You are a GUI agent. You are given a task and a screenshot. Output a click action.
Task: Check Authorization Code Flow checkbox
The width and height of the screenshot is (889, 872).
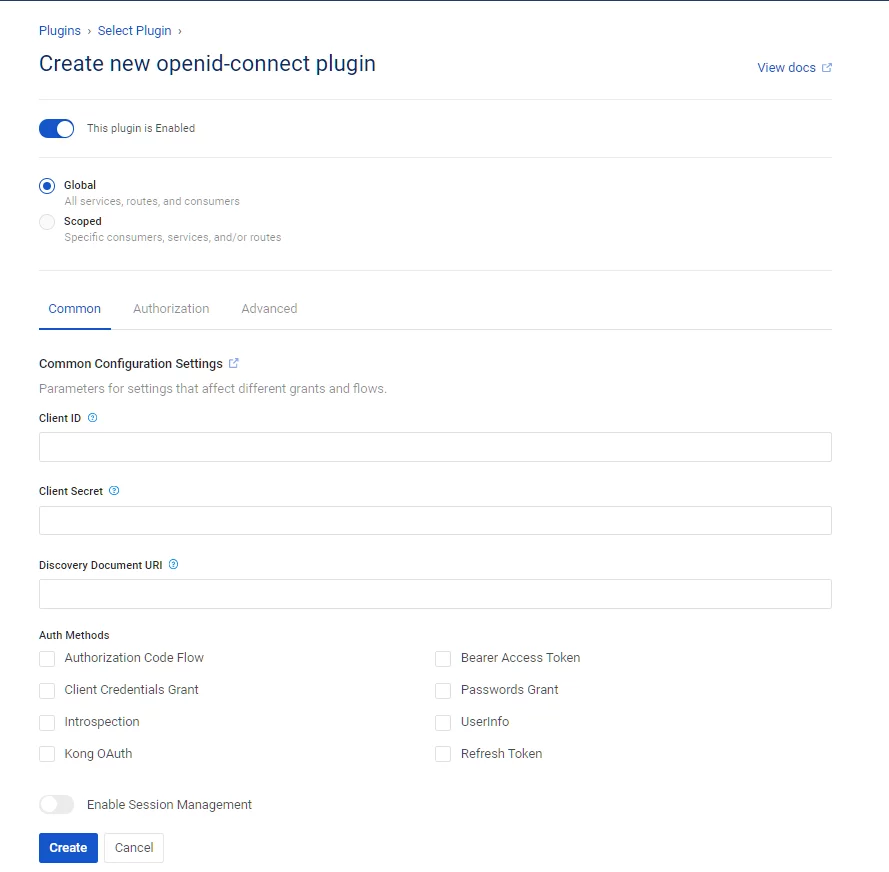click(x=47, y=659)
